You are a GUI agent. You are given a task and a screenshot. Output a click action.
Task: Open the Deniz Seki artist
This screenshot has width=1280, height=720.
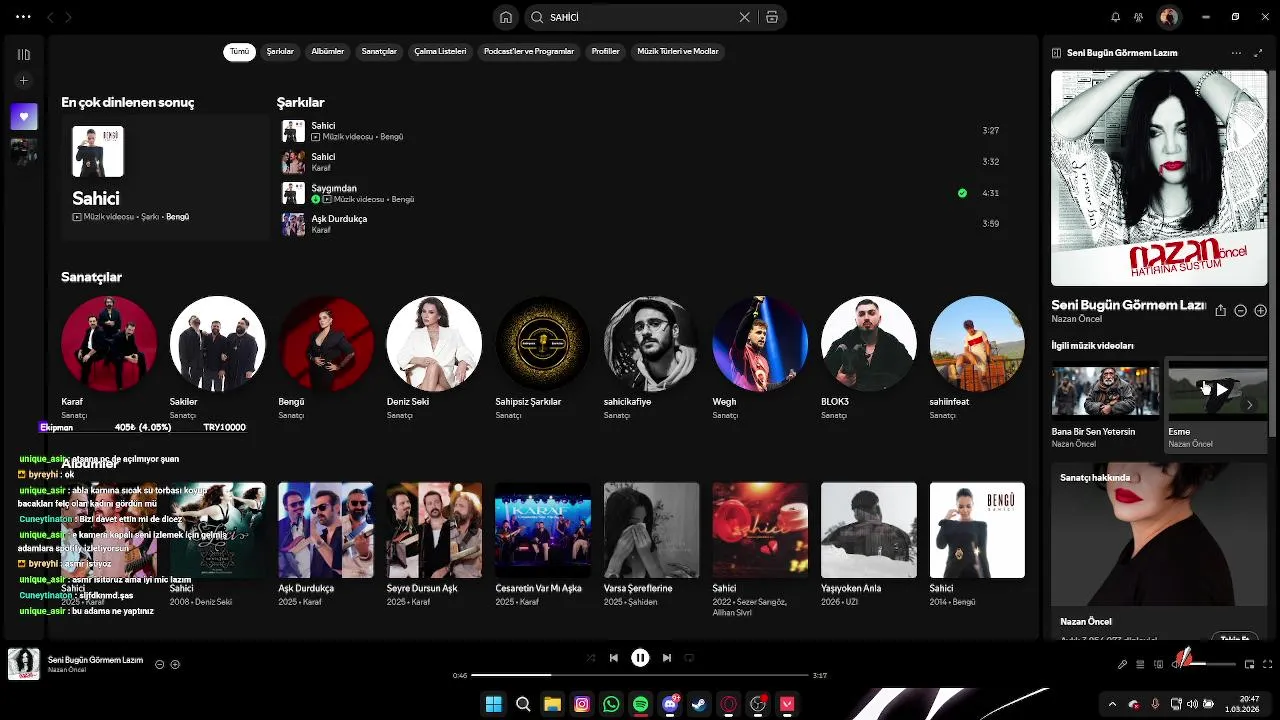tap(434, 343)
